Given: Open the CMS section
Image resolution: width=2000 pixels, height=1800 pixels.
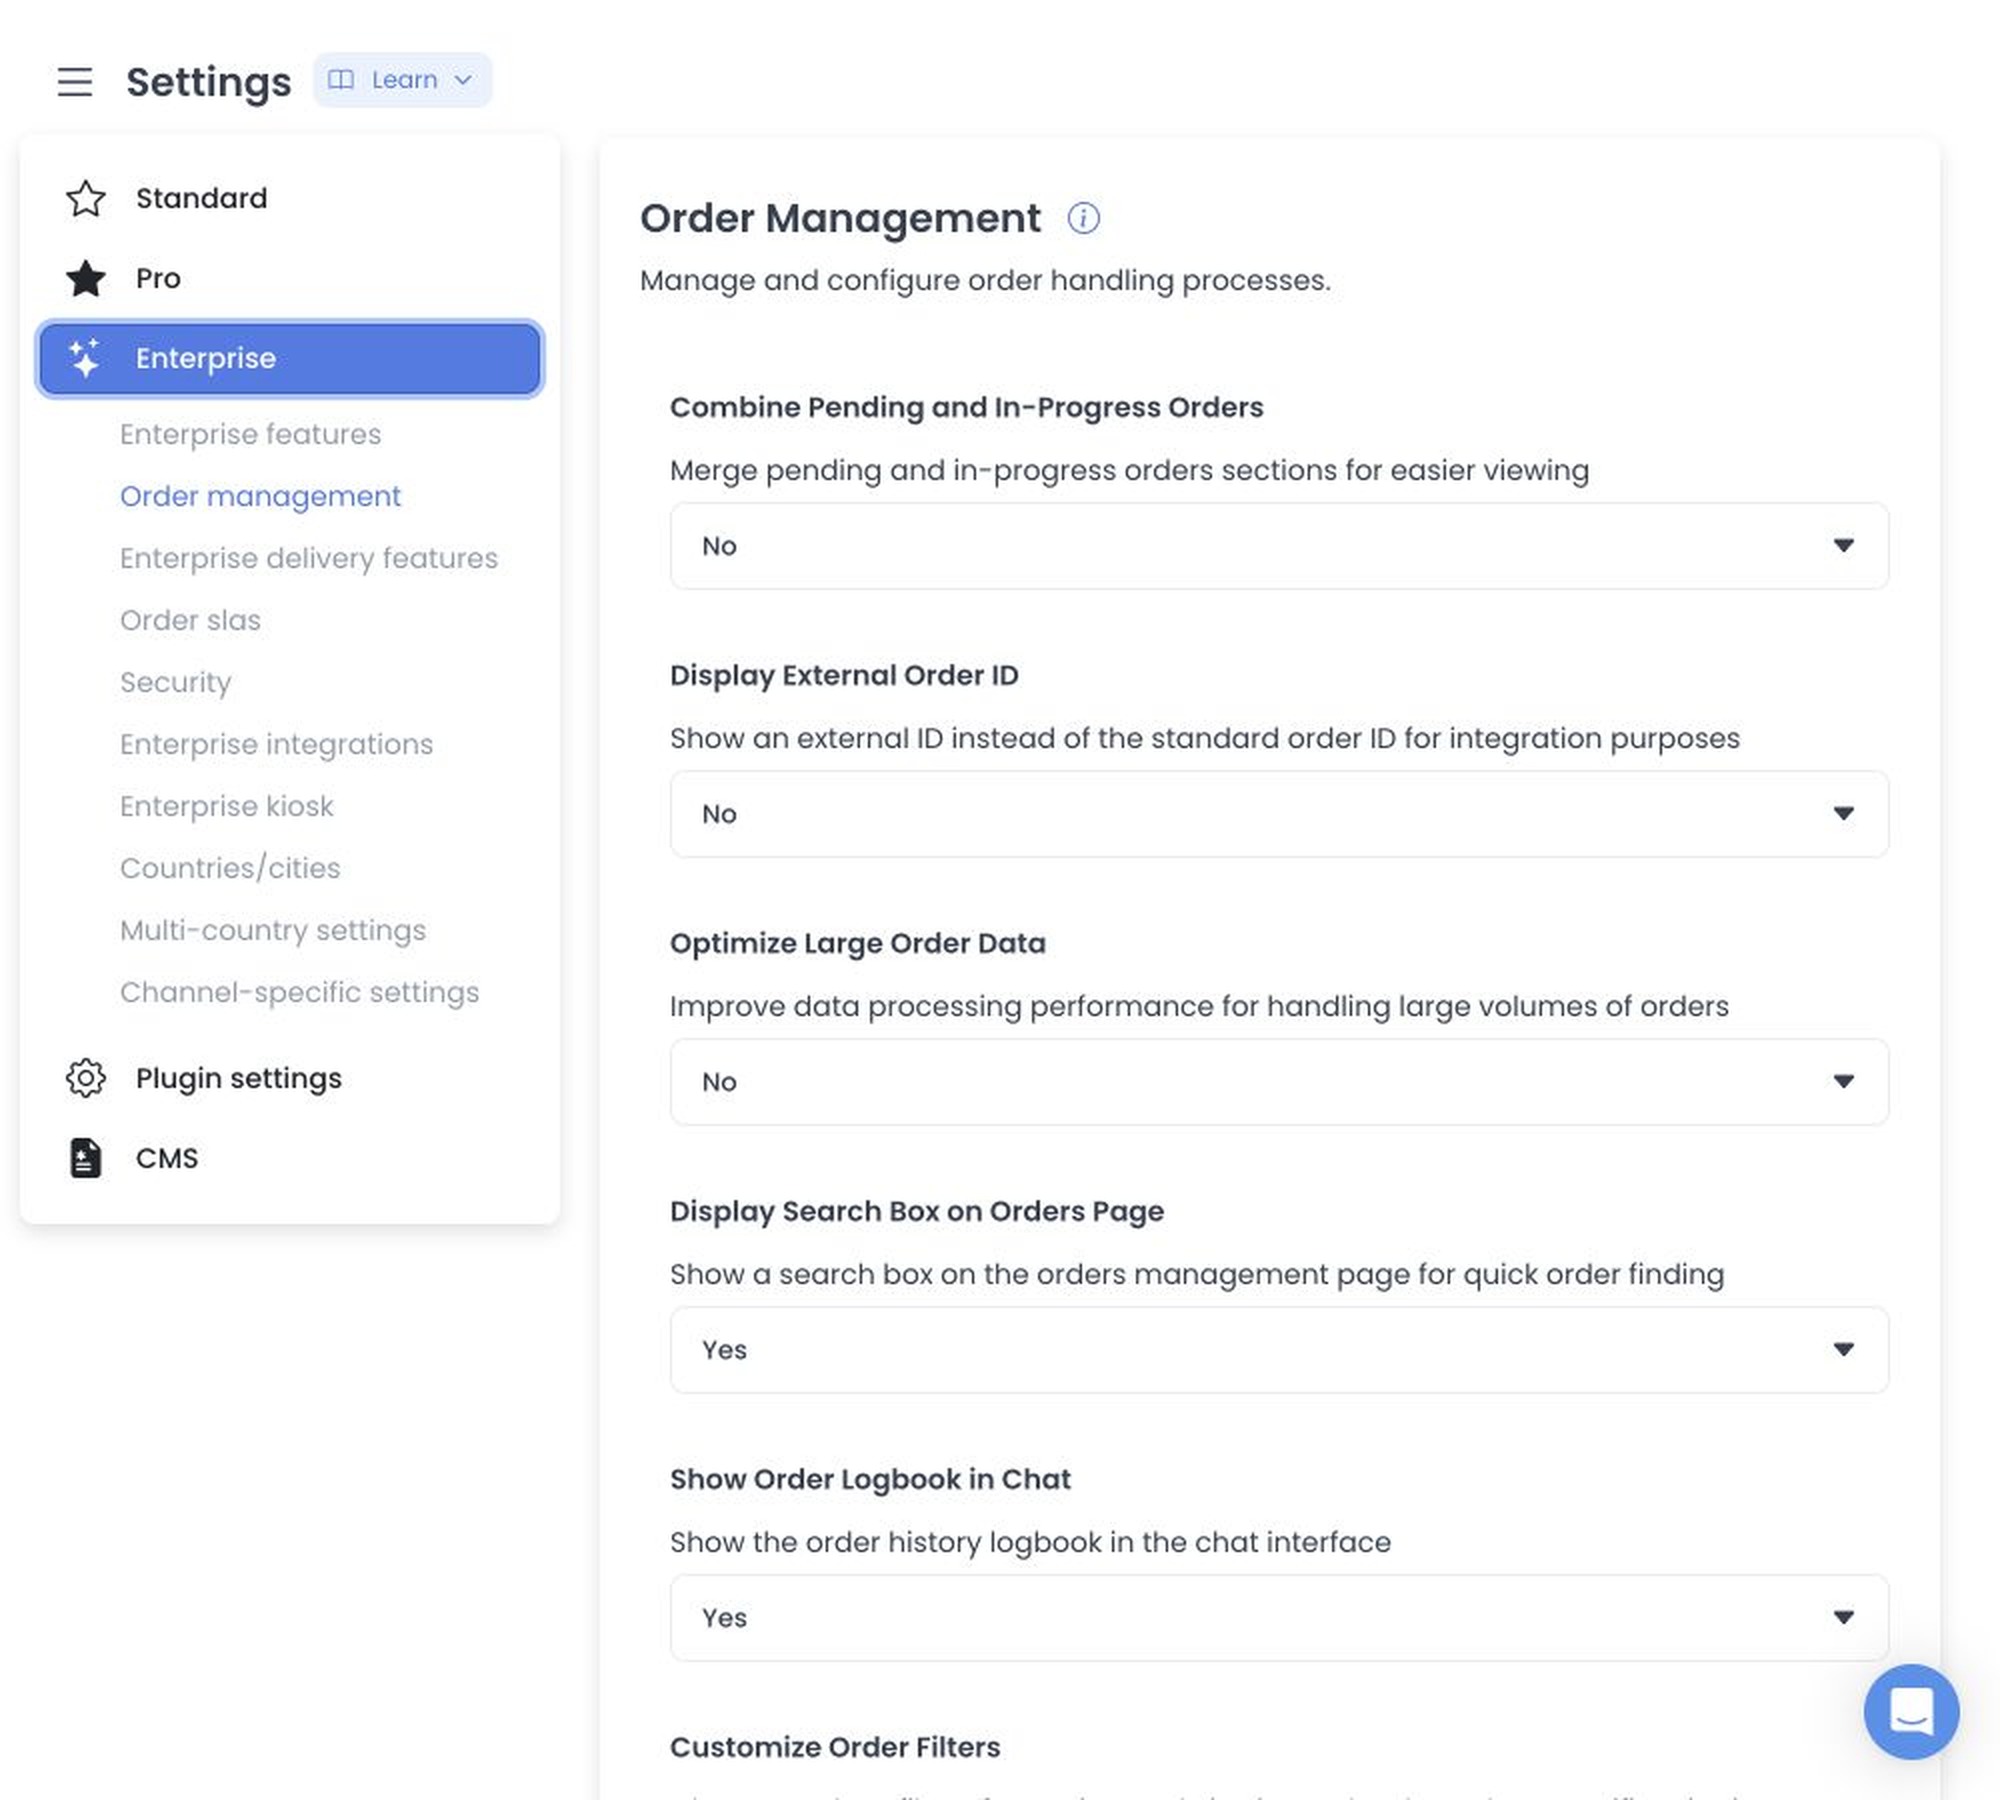Looking at the screenshot, I should coord(290,1158).
